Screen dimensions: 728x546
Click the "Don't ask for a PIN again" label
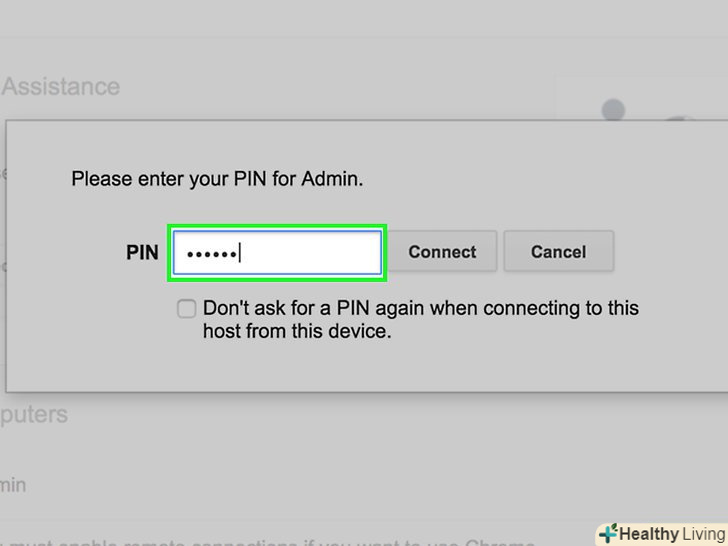[420, 308]
